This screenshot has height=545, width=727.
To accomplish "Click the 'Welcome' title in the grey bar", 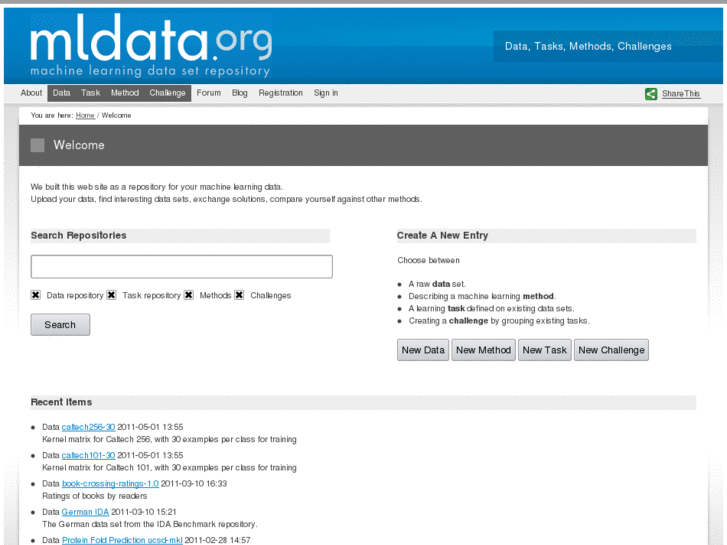I will [x=79, y=145].
